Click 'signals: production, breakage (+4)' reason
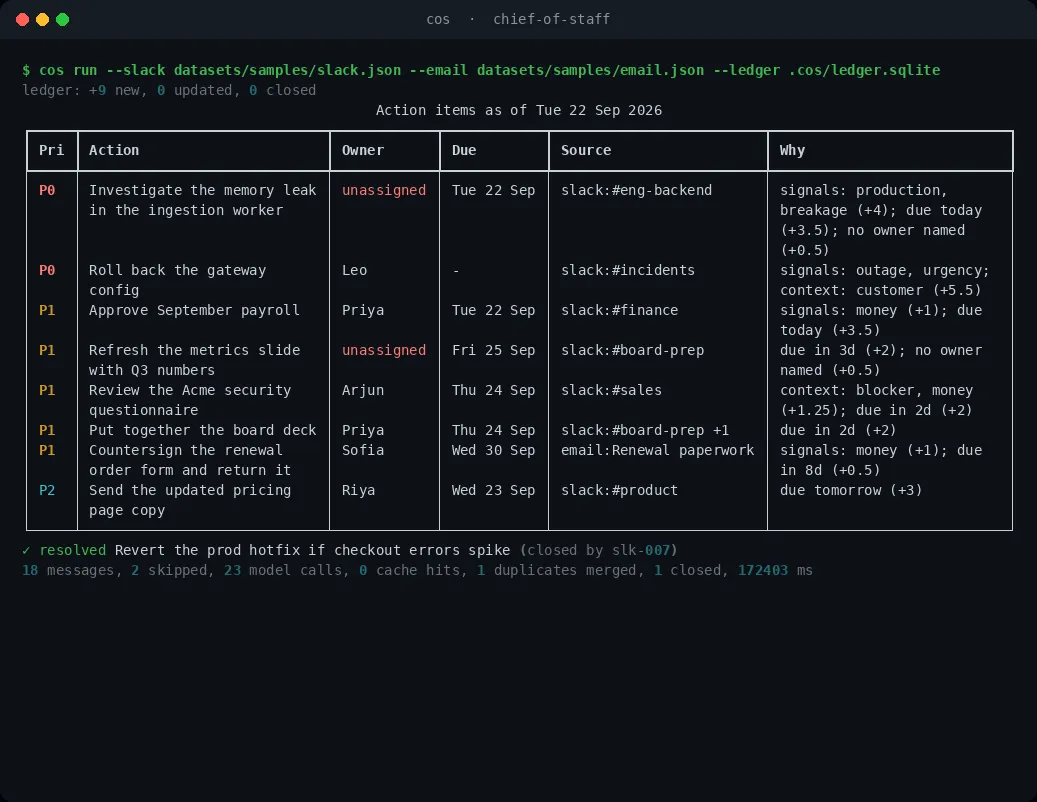 (881, 220)
